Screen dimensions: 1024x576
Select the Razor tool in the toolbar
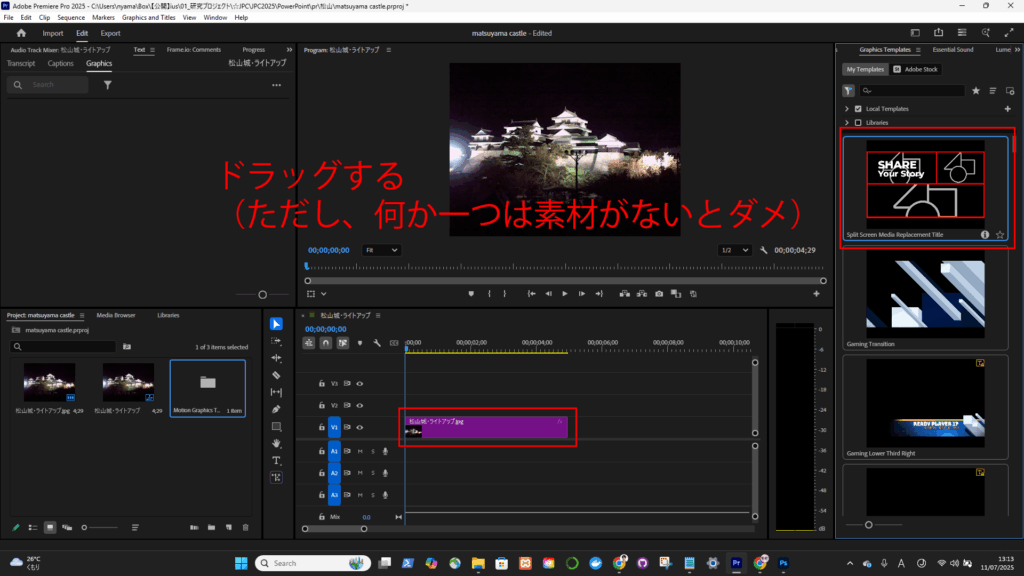coord(276,375)
